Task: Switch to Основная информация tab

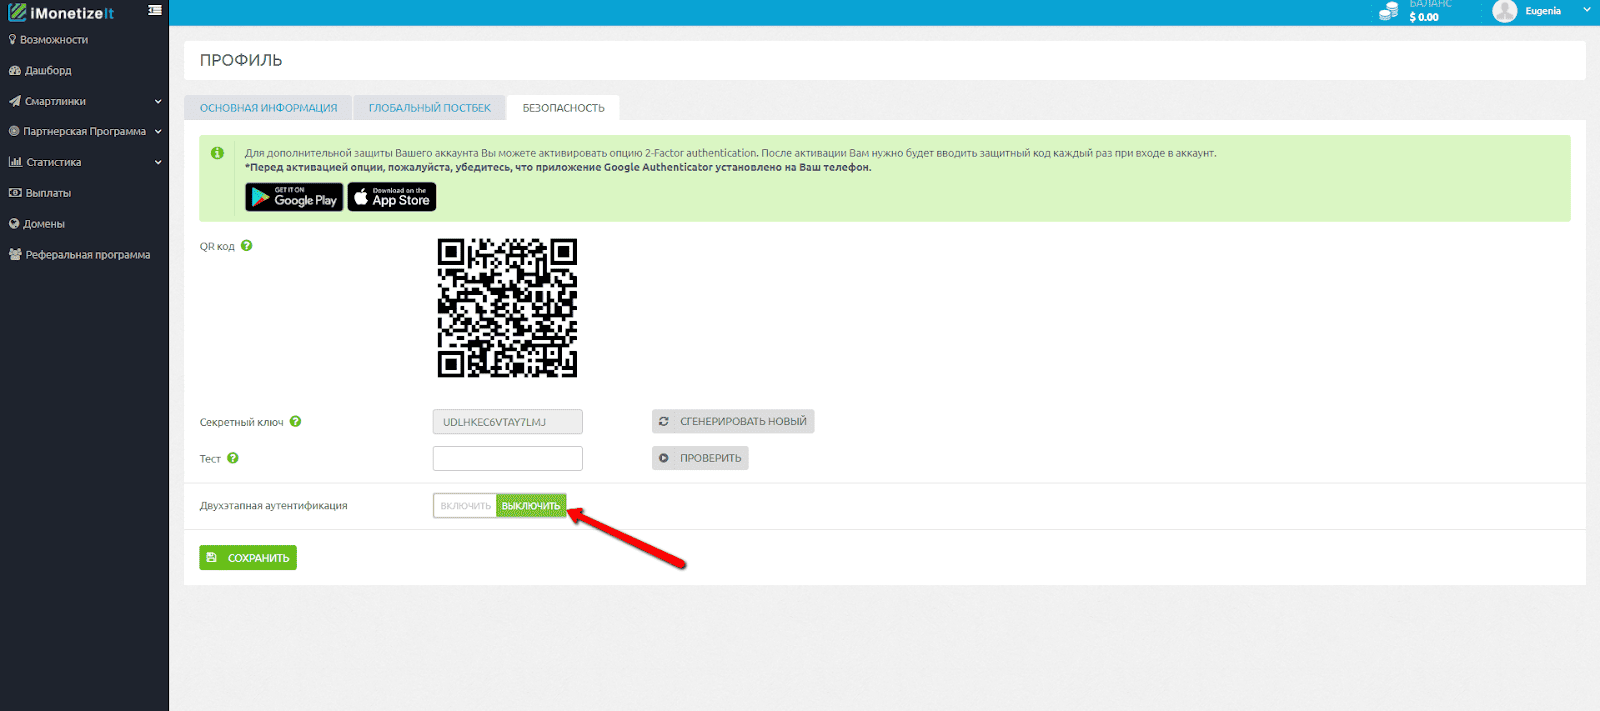Action: pos(268,108)
